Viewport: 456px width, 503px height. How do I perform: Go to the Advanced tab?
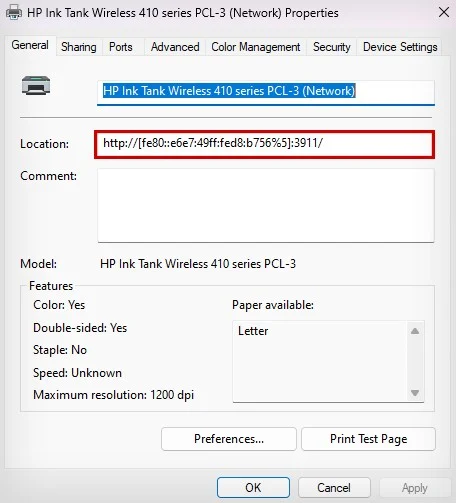pos(175,47)
